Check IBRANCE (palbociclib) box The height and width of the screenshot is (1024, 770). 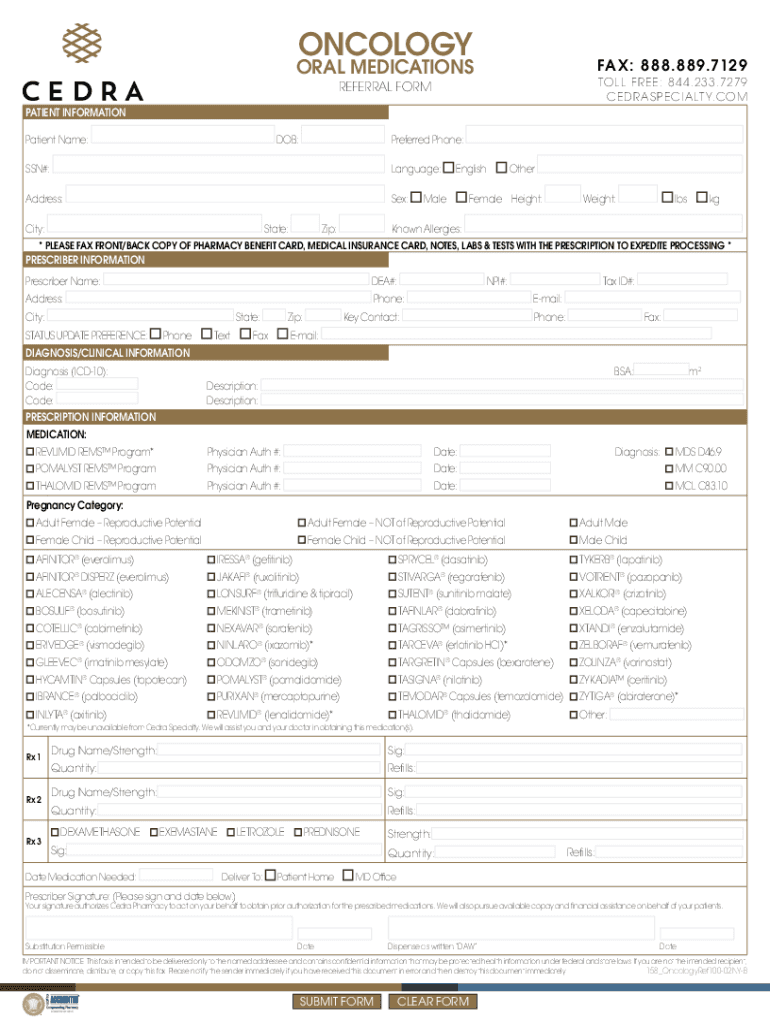(30, 697)
